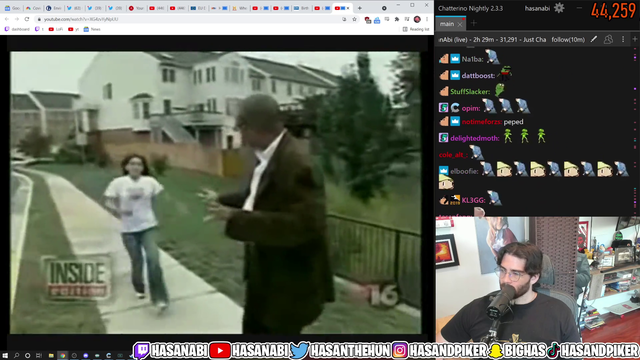Open the chat moderation pencil icon
Image resolution: width=640 pixels, height=360 pixels.
[x=594, y=39]
